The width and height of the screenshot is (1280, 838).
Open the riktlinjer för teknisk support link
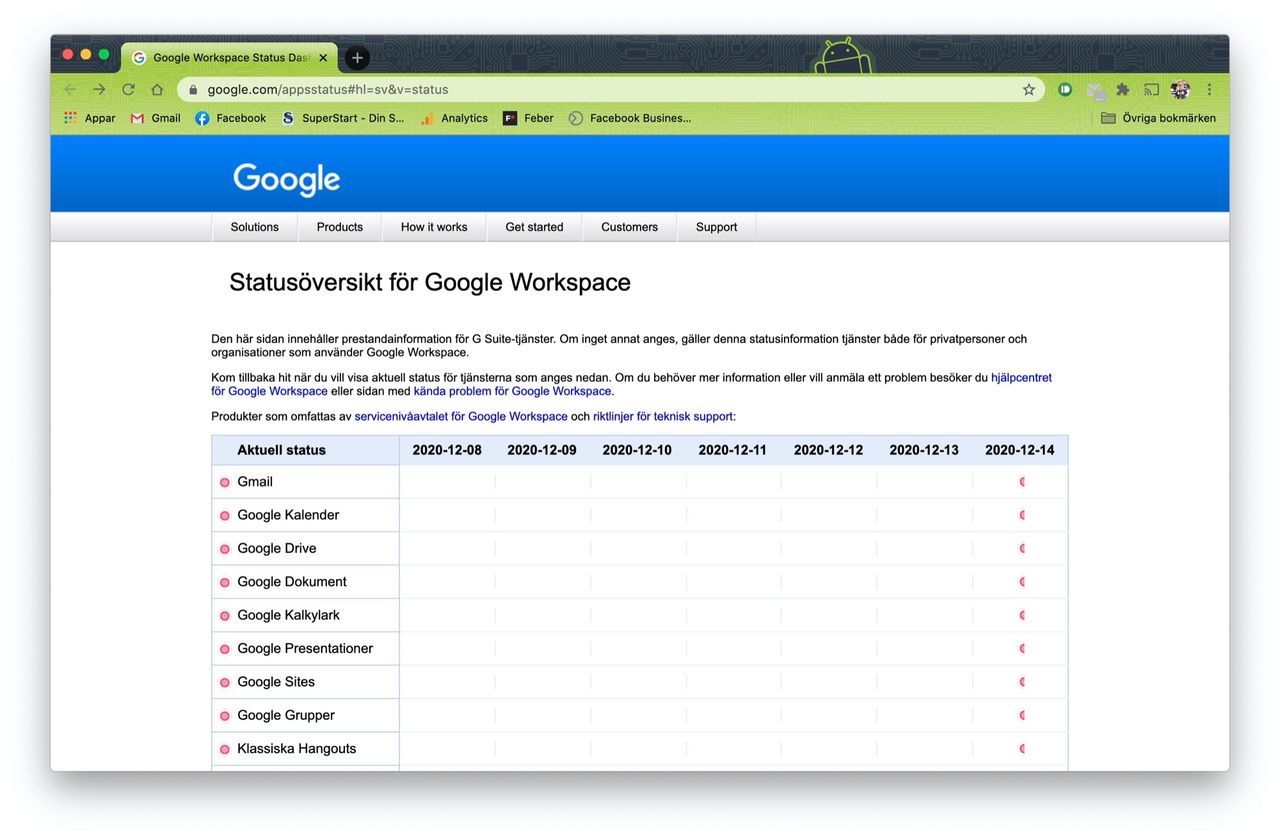pyautogui.click(x=663, y=416)
